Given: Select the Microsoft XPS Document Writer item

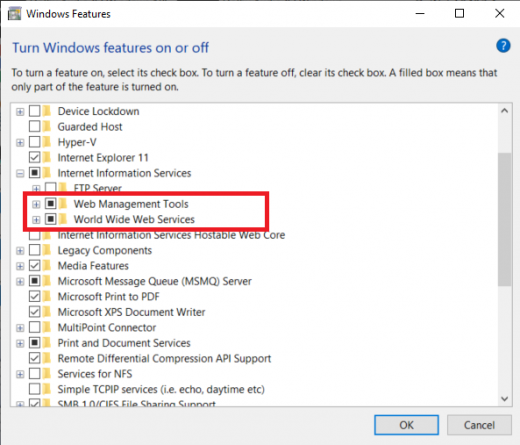Looking at the screenshot, I should (x=131, y=312).
